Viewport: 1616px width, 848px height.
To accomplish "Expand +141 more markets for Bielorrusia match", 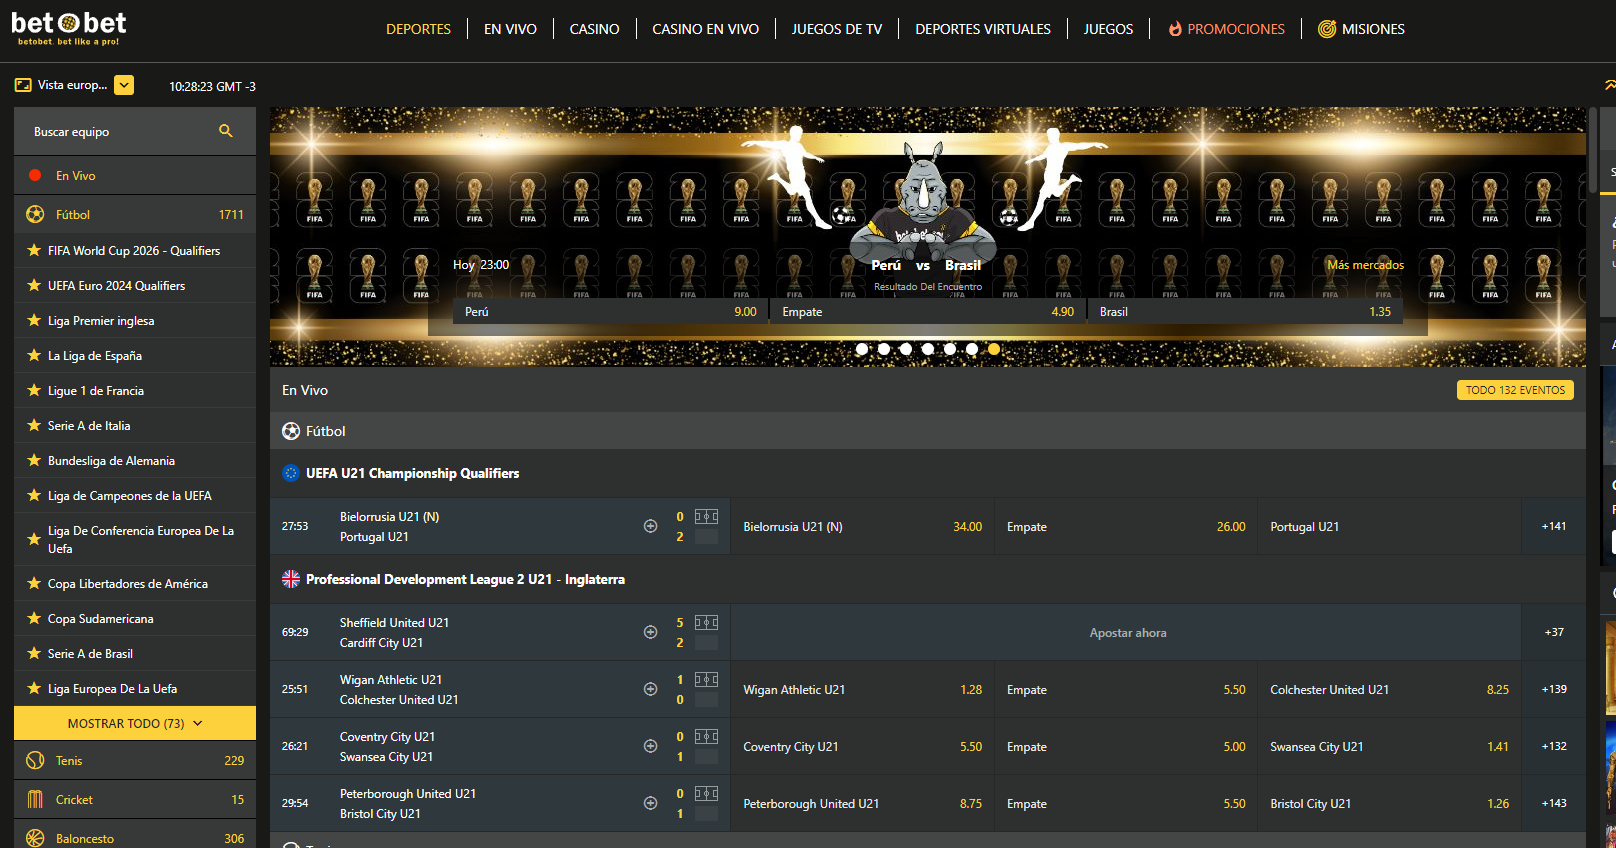I will (1554, 526).
